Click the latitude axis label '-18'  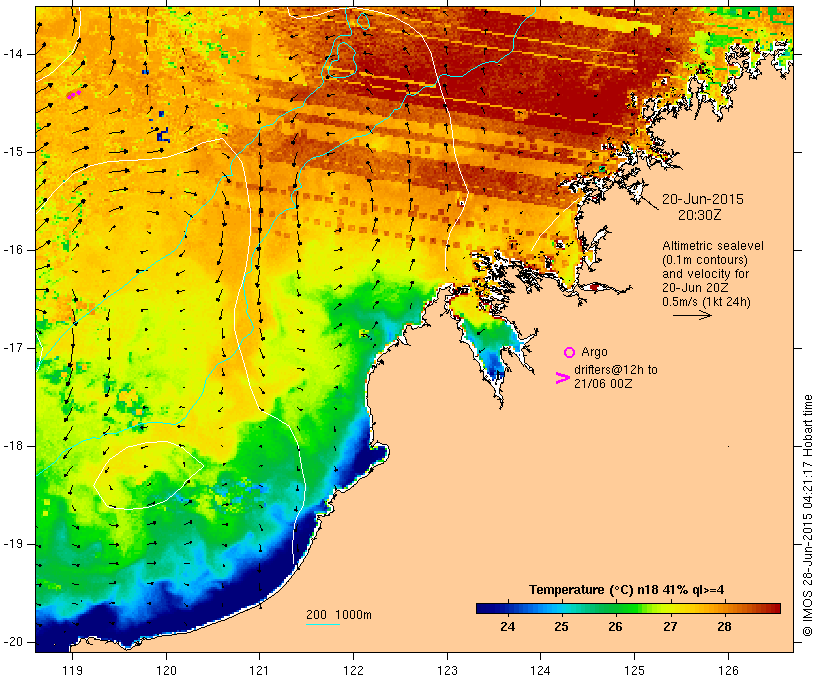(x=12, y=446)
